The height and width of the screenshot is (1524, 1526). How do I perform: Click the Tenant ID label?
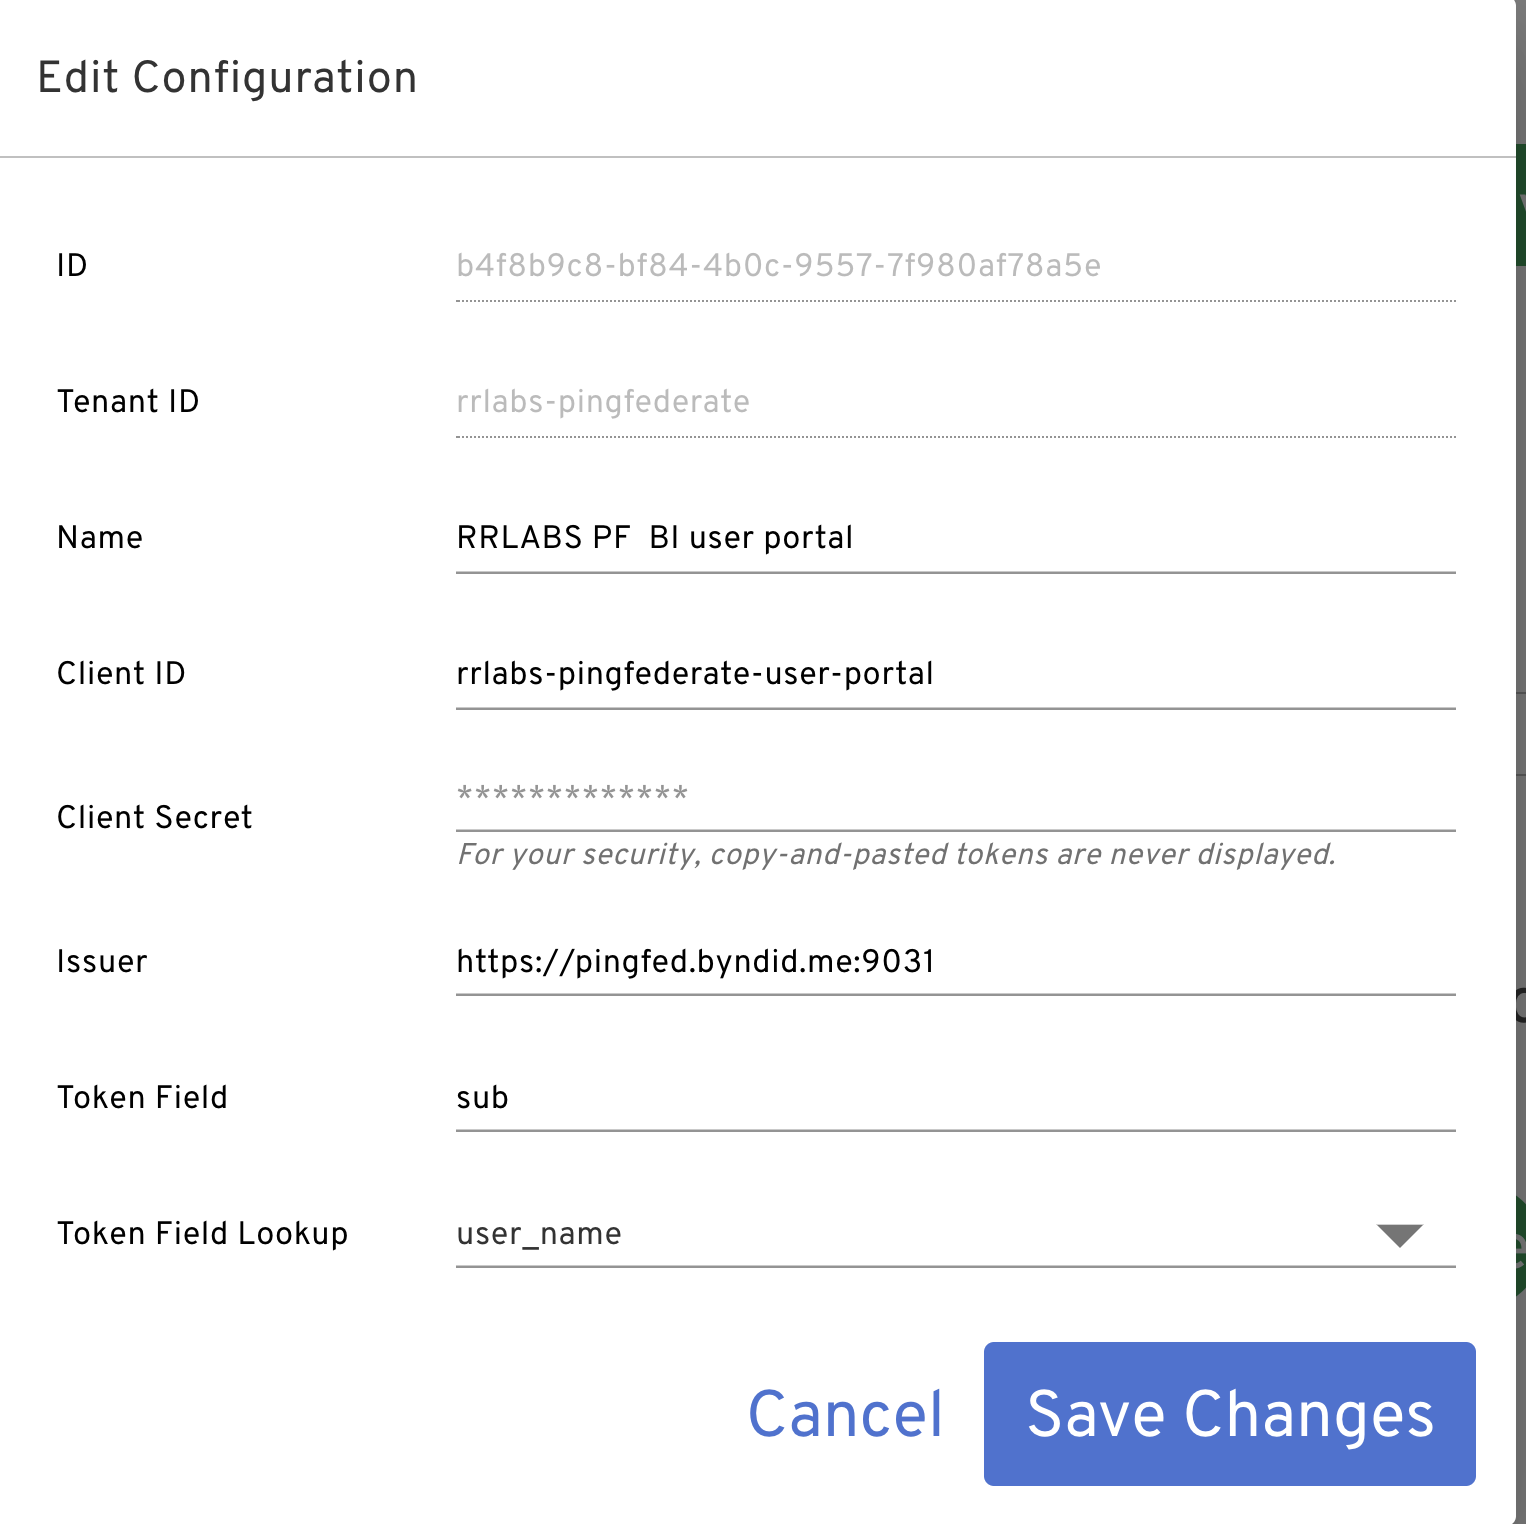tap(128, 402)
